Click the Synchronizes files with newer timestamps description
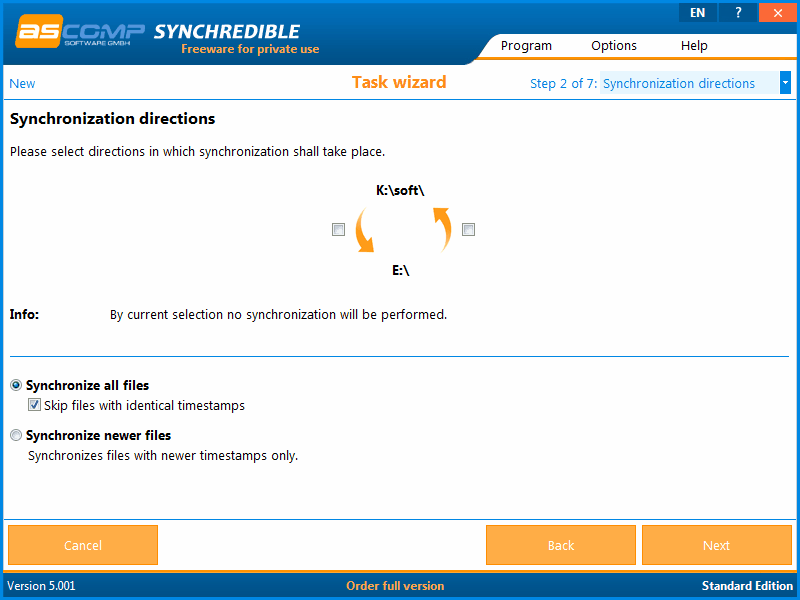Screen dimensions: 800x600 click(x=163, y=456)
